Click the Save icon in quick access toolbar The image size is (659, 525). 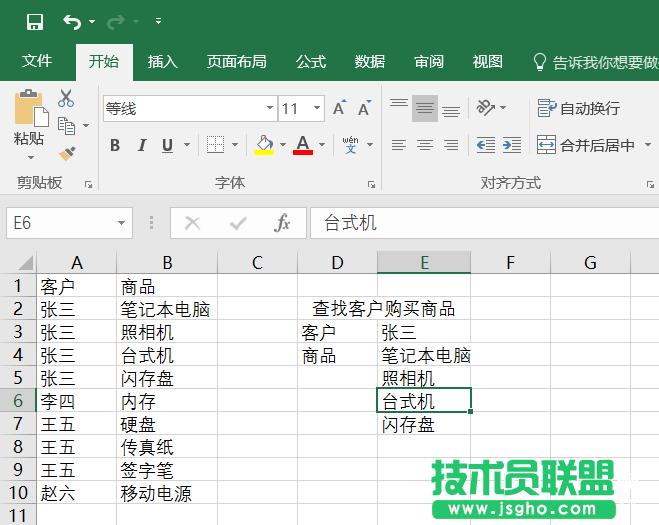point(34,21)
